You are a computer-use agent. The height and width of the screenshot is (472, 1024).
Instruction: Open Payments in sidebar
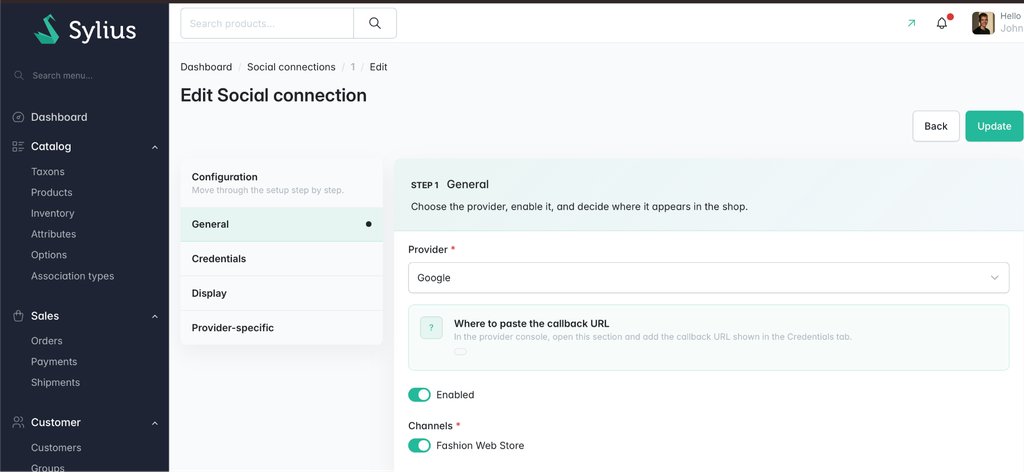(54, 362)
